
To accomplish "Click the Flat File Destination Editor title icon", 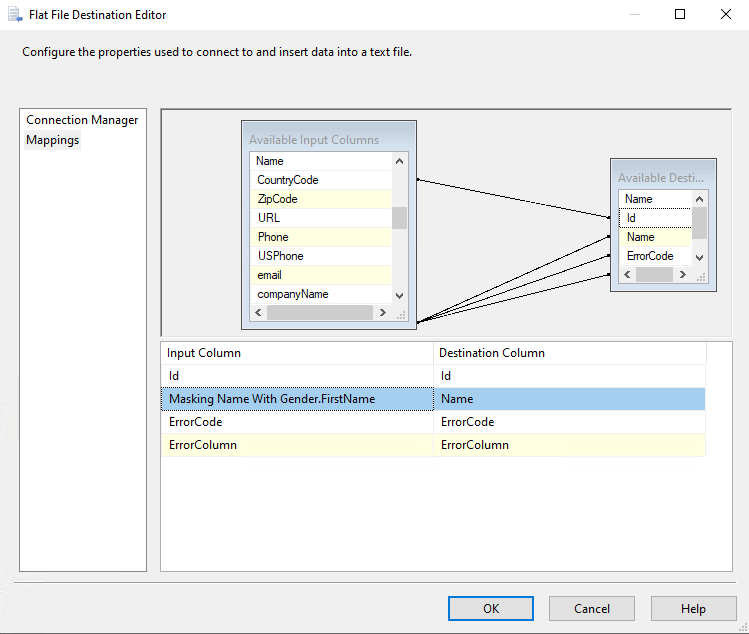I will [x=14, y=15].
